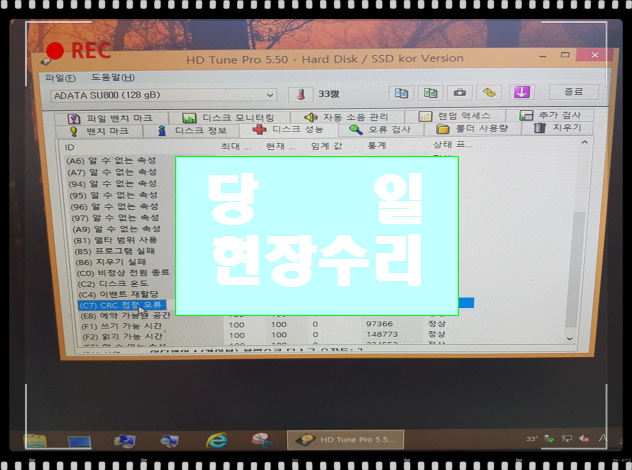This screenshot has height=470, width=632.
Task: Open the blue desktop taskbar icon
Action: [x=79, y=441]
